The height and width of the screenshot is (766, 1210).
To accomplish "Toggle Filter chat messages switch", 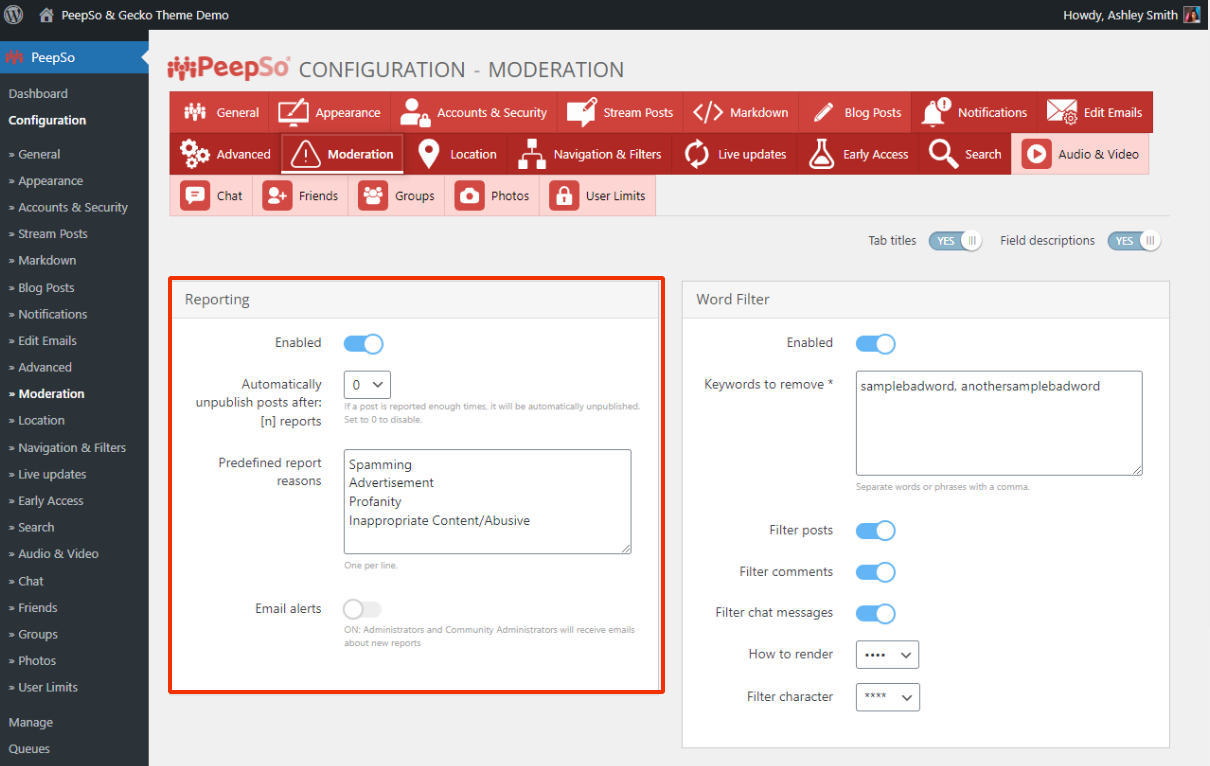I will (x=875, y=614).
